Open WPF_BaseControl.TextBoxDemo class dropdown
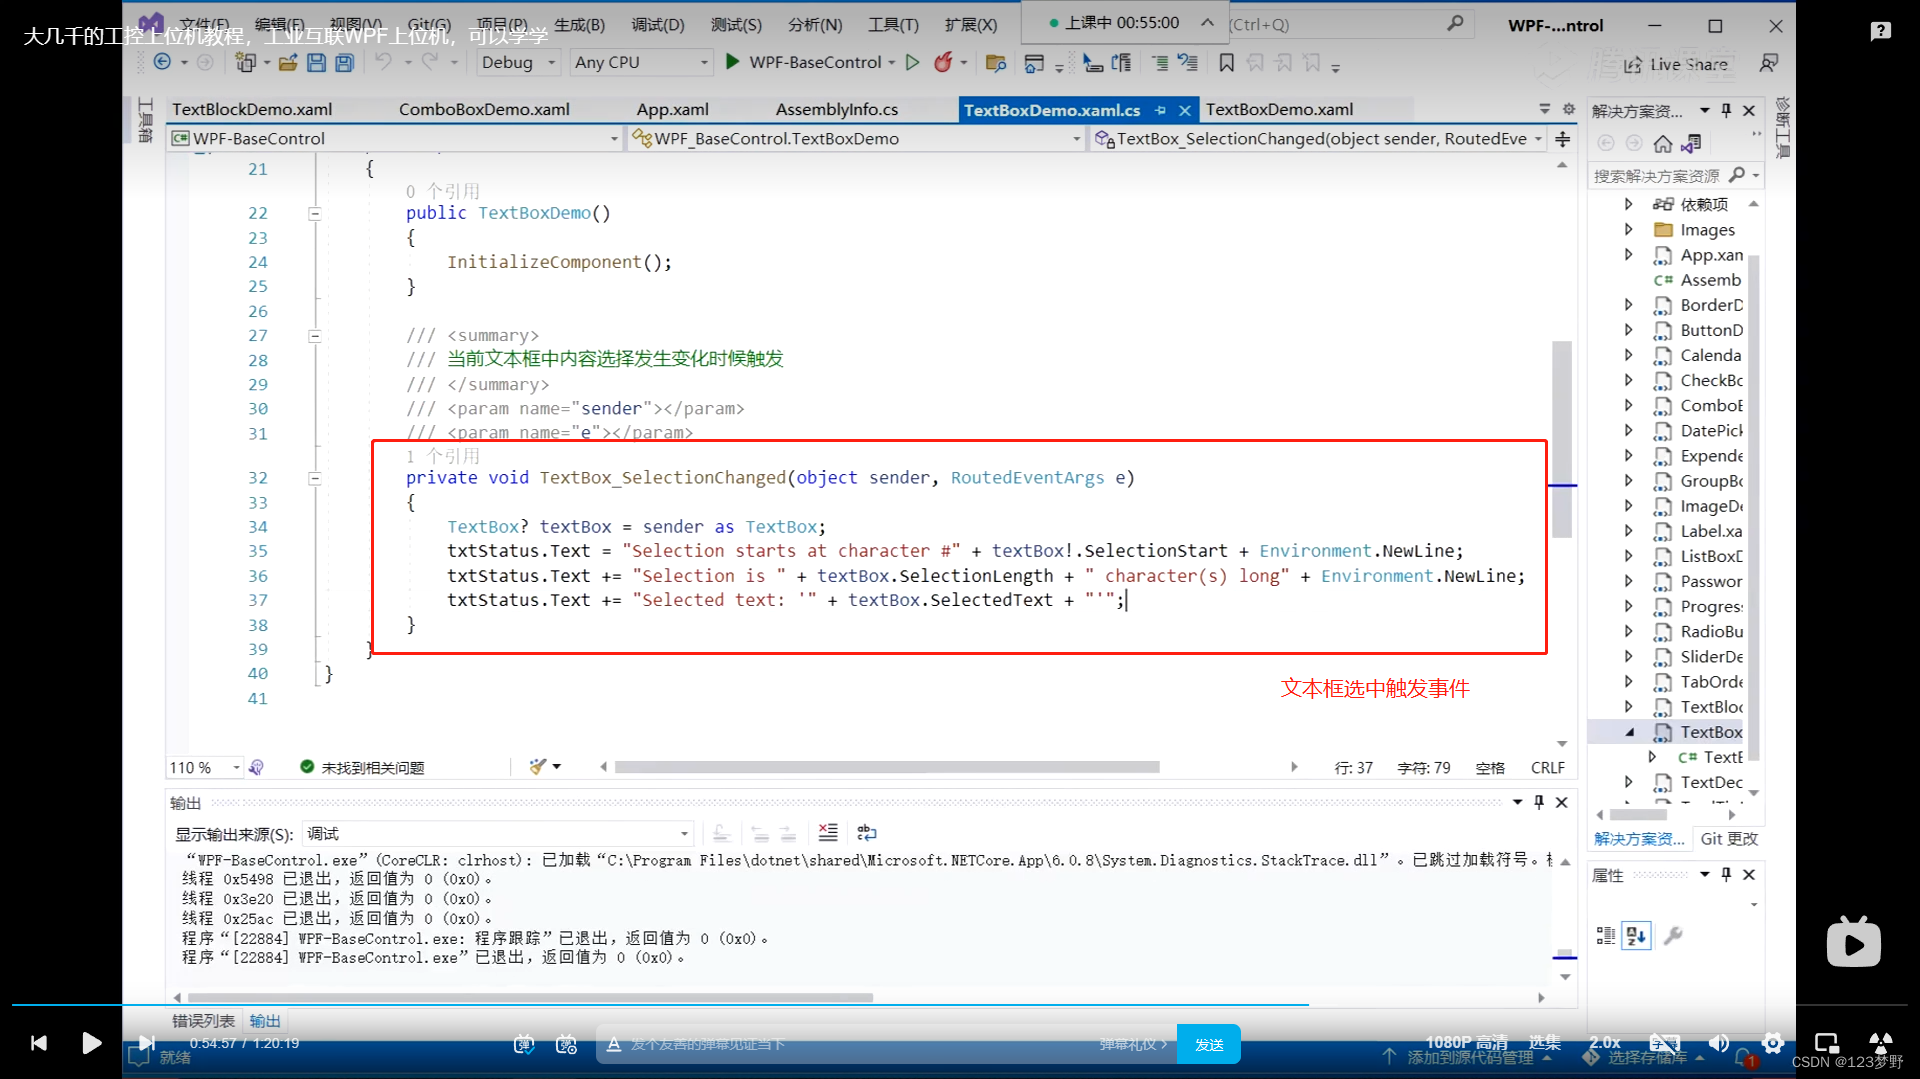This screenshot has height=1079, width=1920. click(856, 139)
